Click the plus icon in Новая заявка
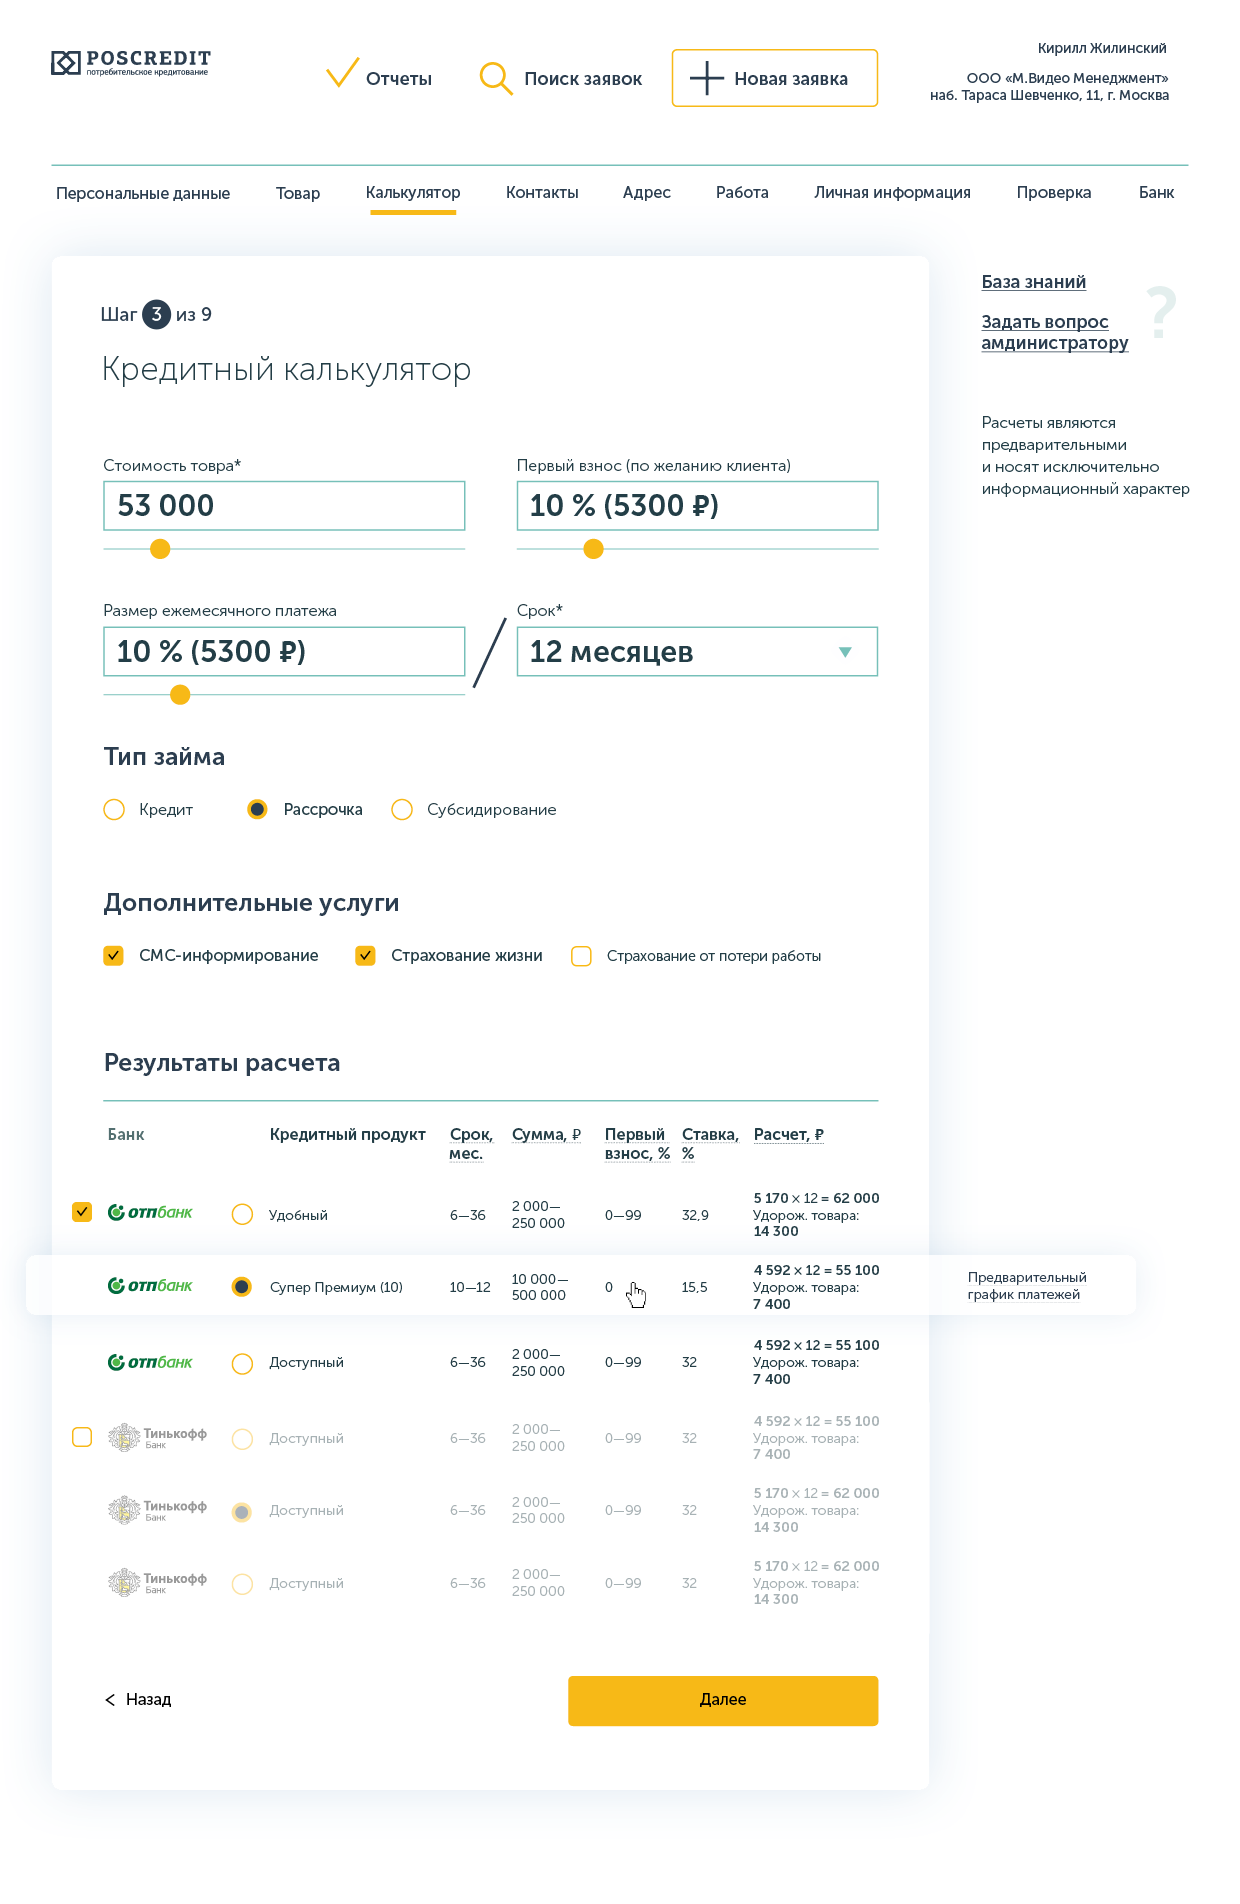This screenshot has height=1904, width=1240. [x=706, y=78]
